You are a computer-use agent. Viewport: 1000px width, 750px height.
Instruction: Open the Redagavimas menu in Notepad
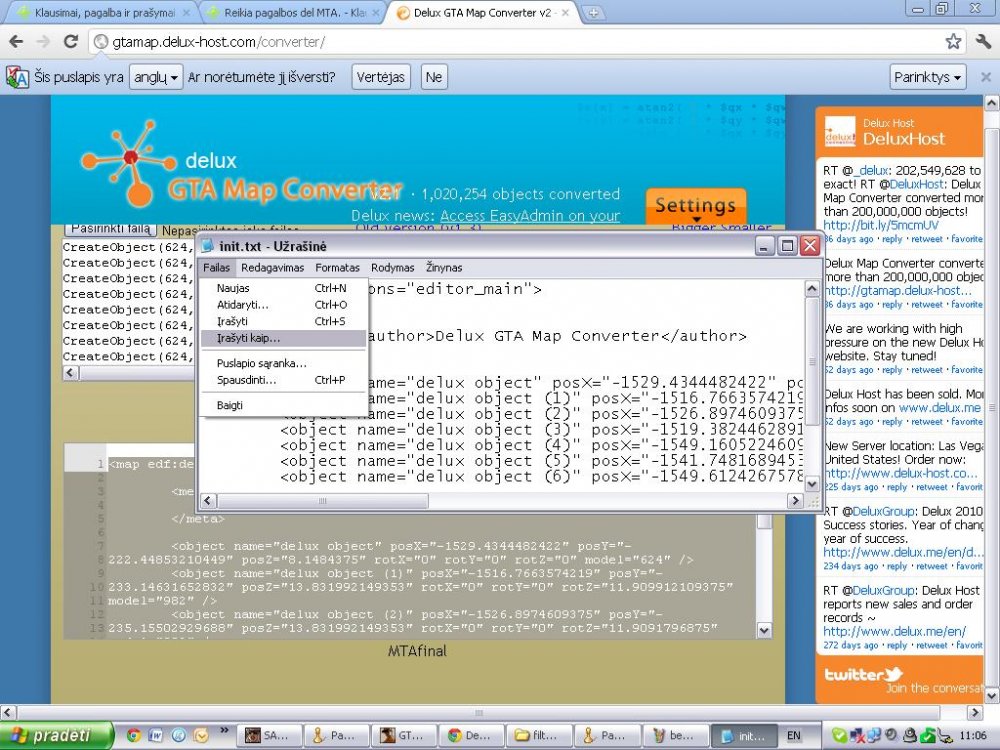272,268
